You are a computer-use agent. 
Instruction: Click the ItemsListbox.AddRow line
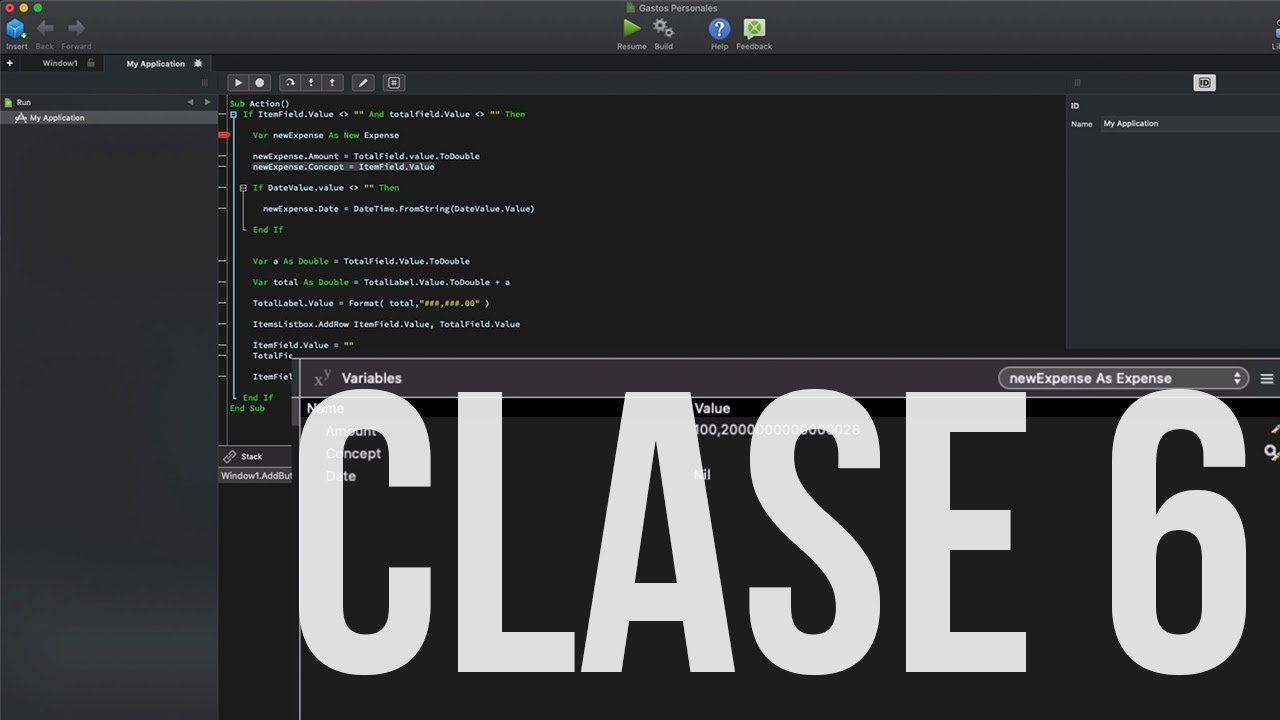[x=386, y=324]
